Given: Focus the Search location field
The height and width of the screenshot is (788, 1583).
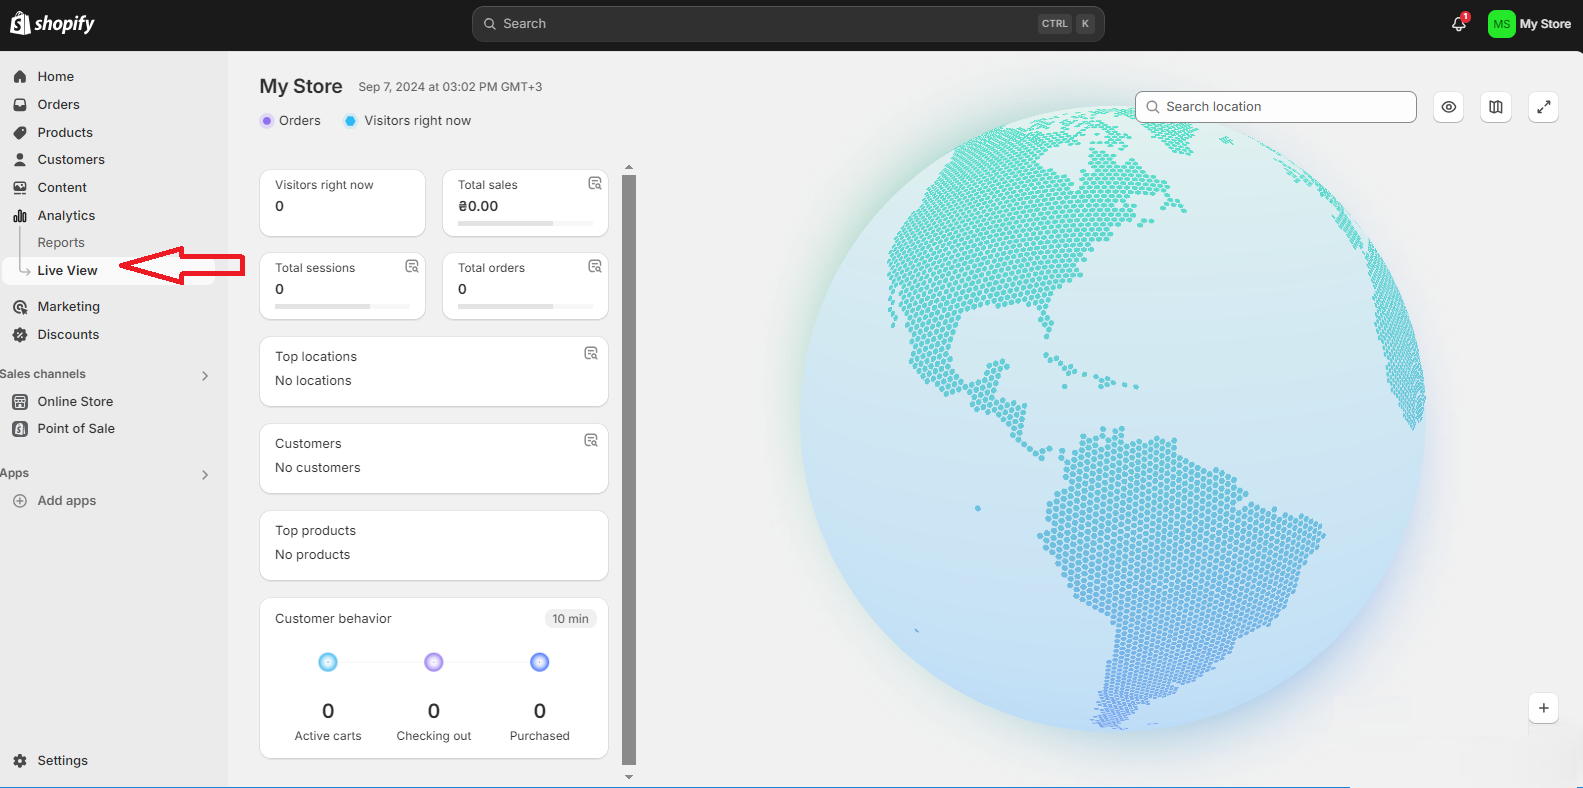Looking at the screenshot, I should pyautogui.click(x=1276, y=107).
